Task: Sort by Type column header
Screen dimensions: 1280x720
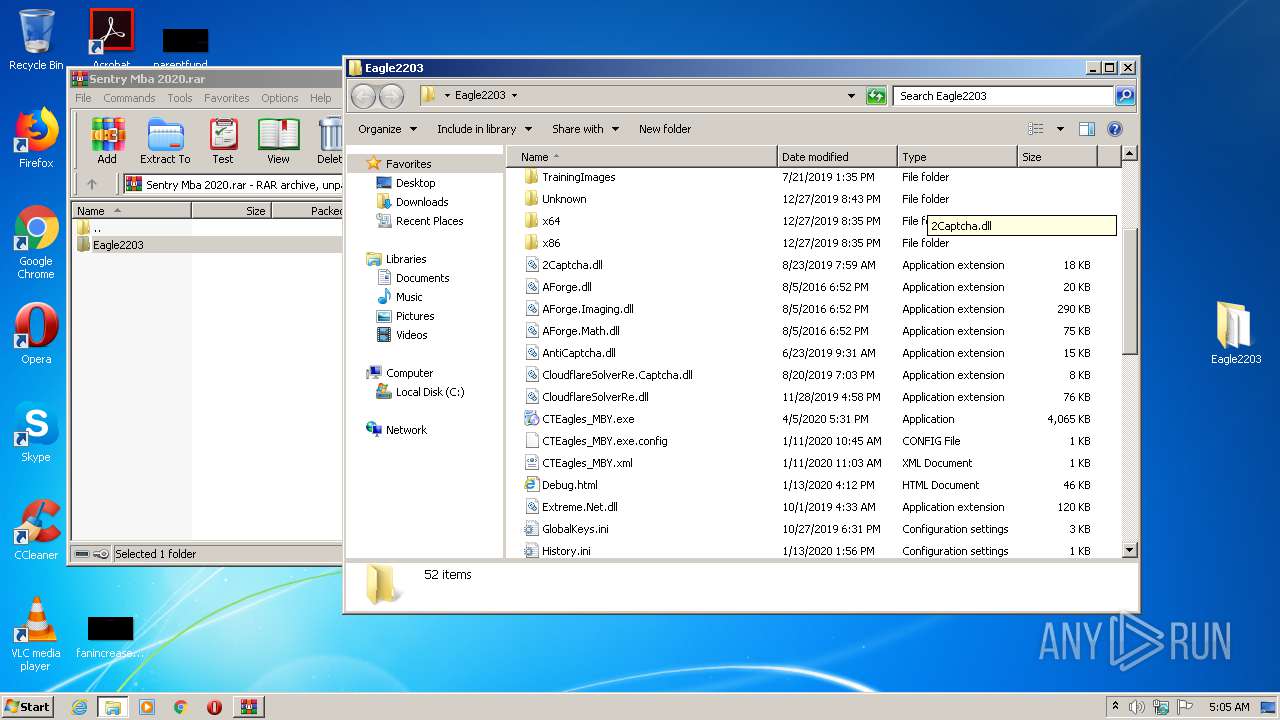Action: click(x=957, y=157)
